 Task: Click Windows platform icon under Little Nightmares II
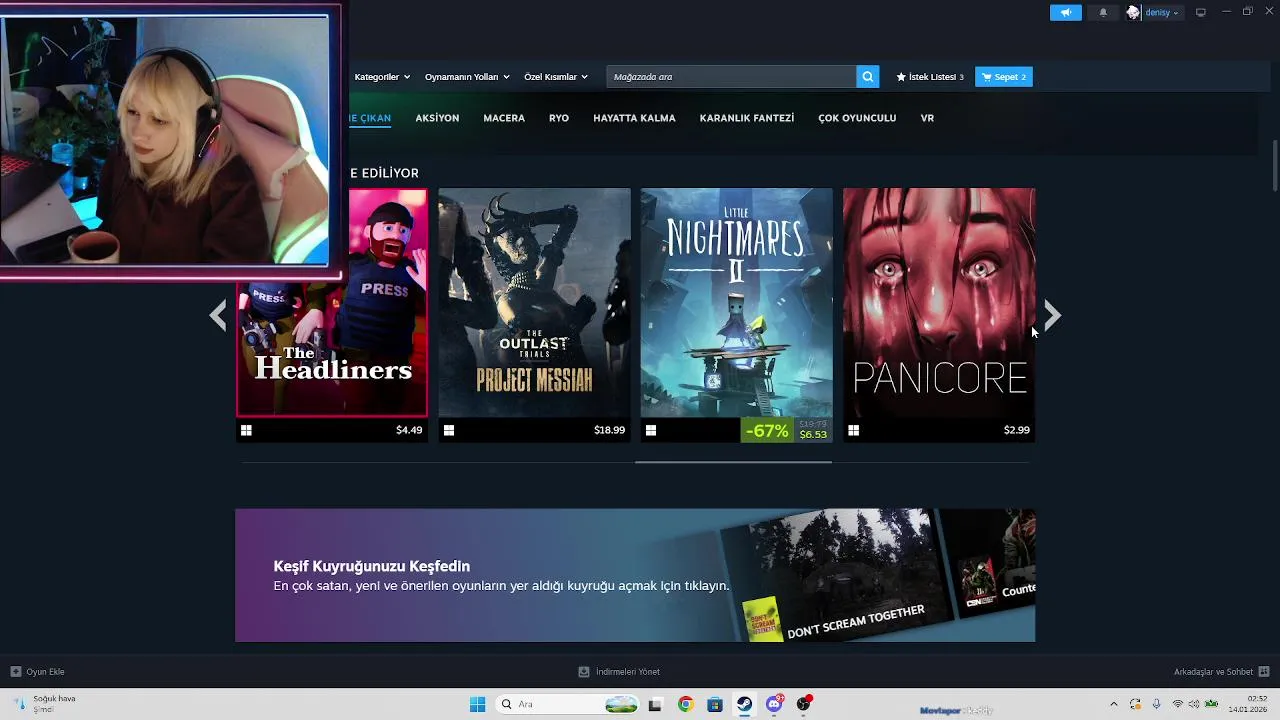click(x=651, y=431)
